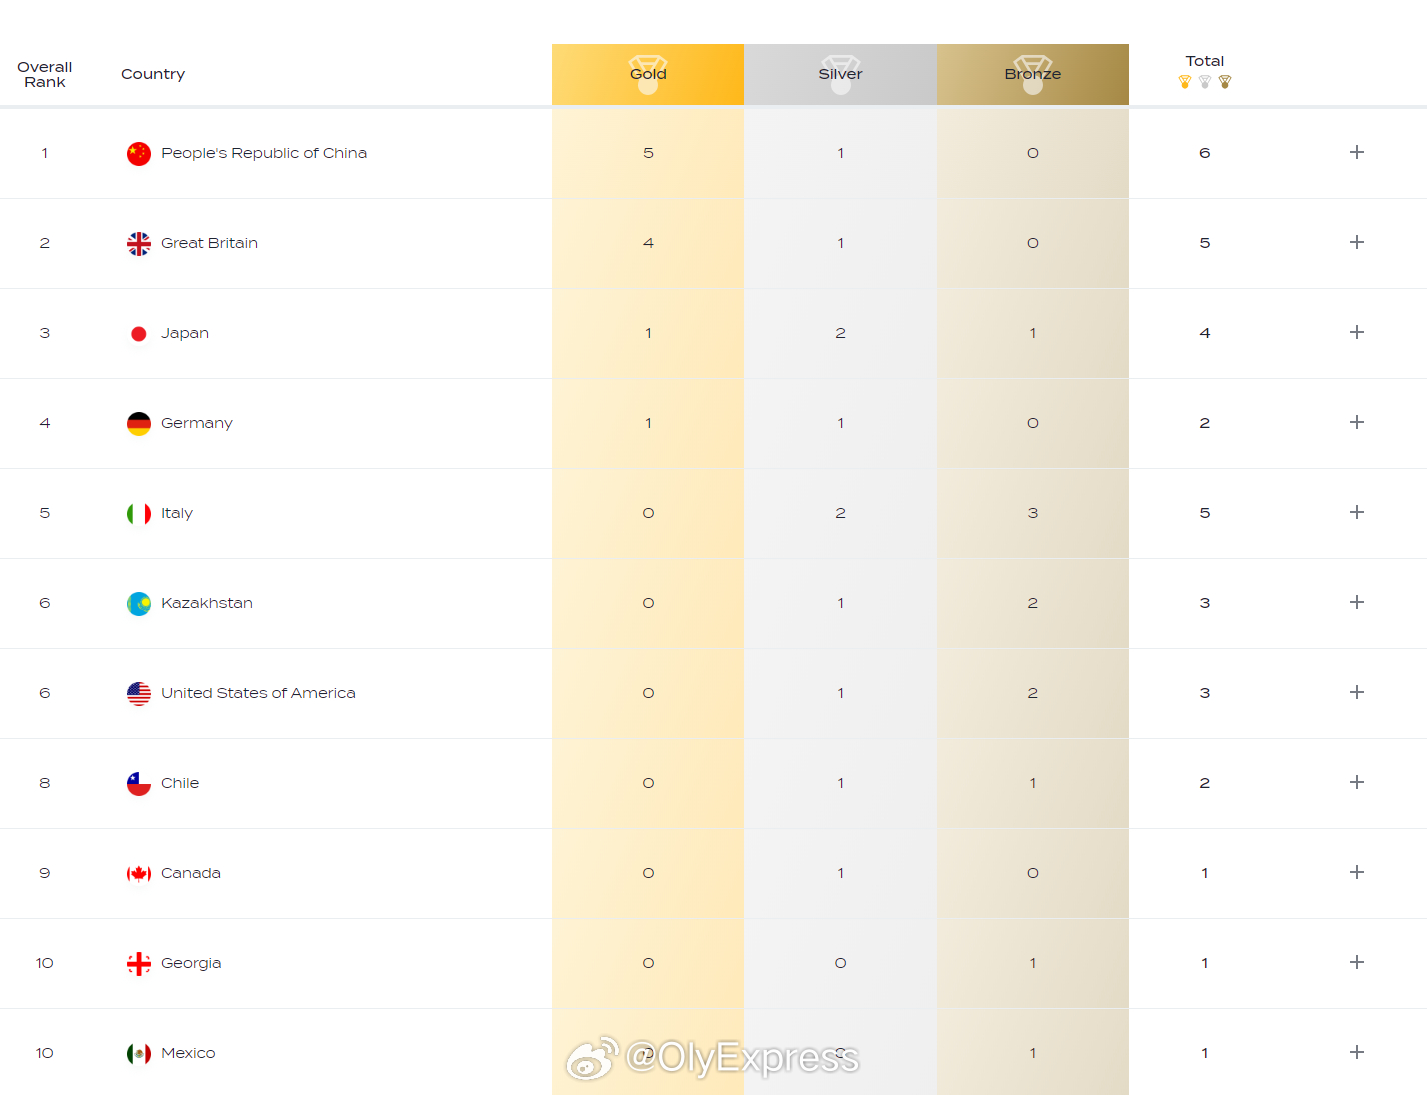This screenshot has width=1427, height=1095.
Task: Expand People's Republic of China row details
Action: (x=1357, y=152)
